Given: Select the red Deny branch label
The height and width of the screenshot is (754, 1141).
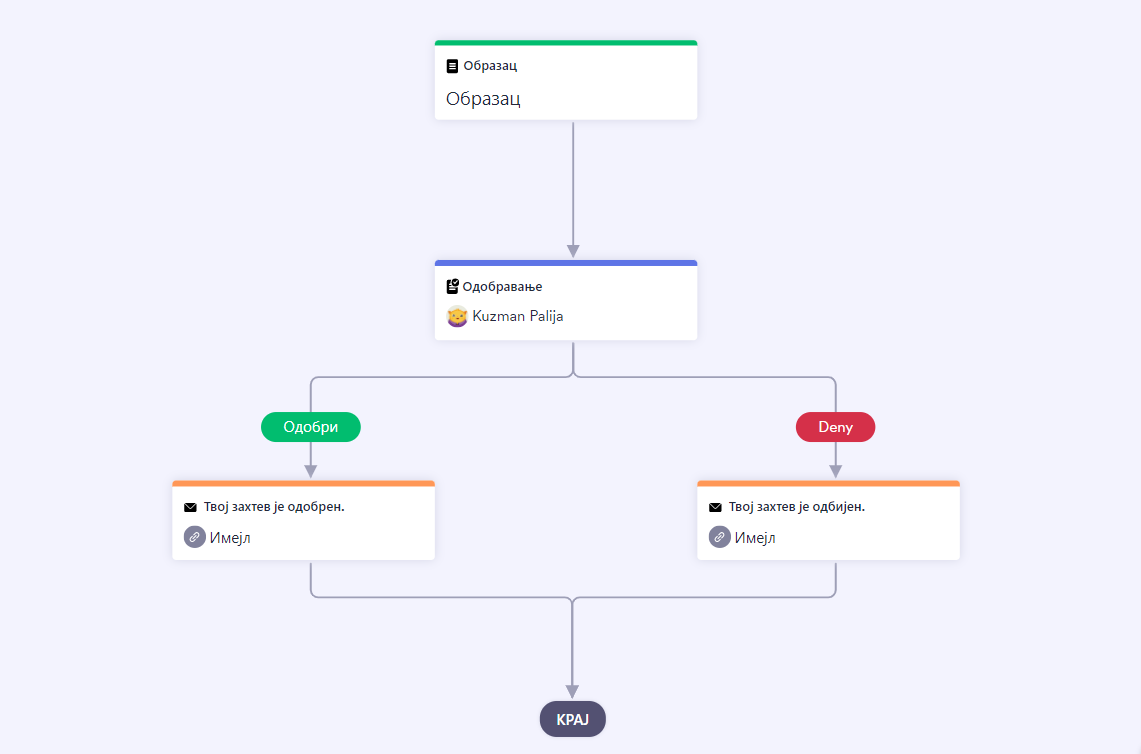Looking at the screenshot, I should coord(835,427).
